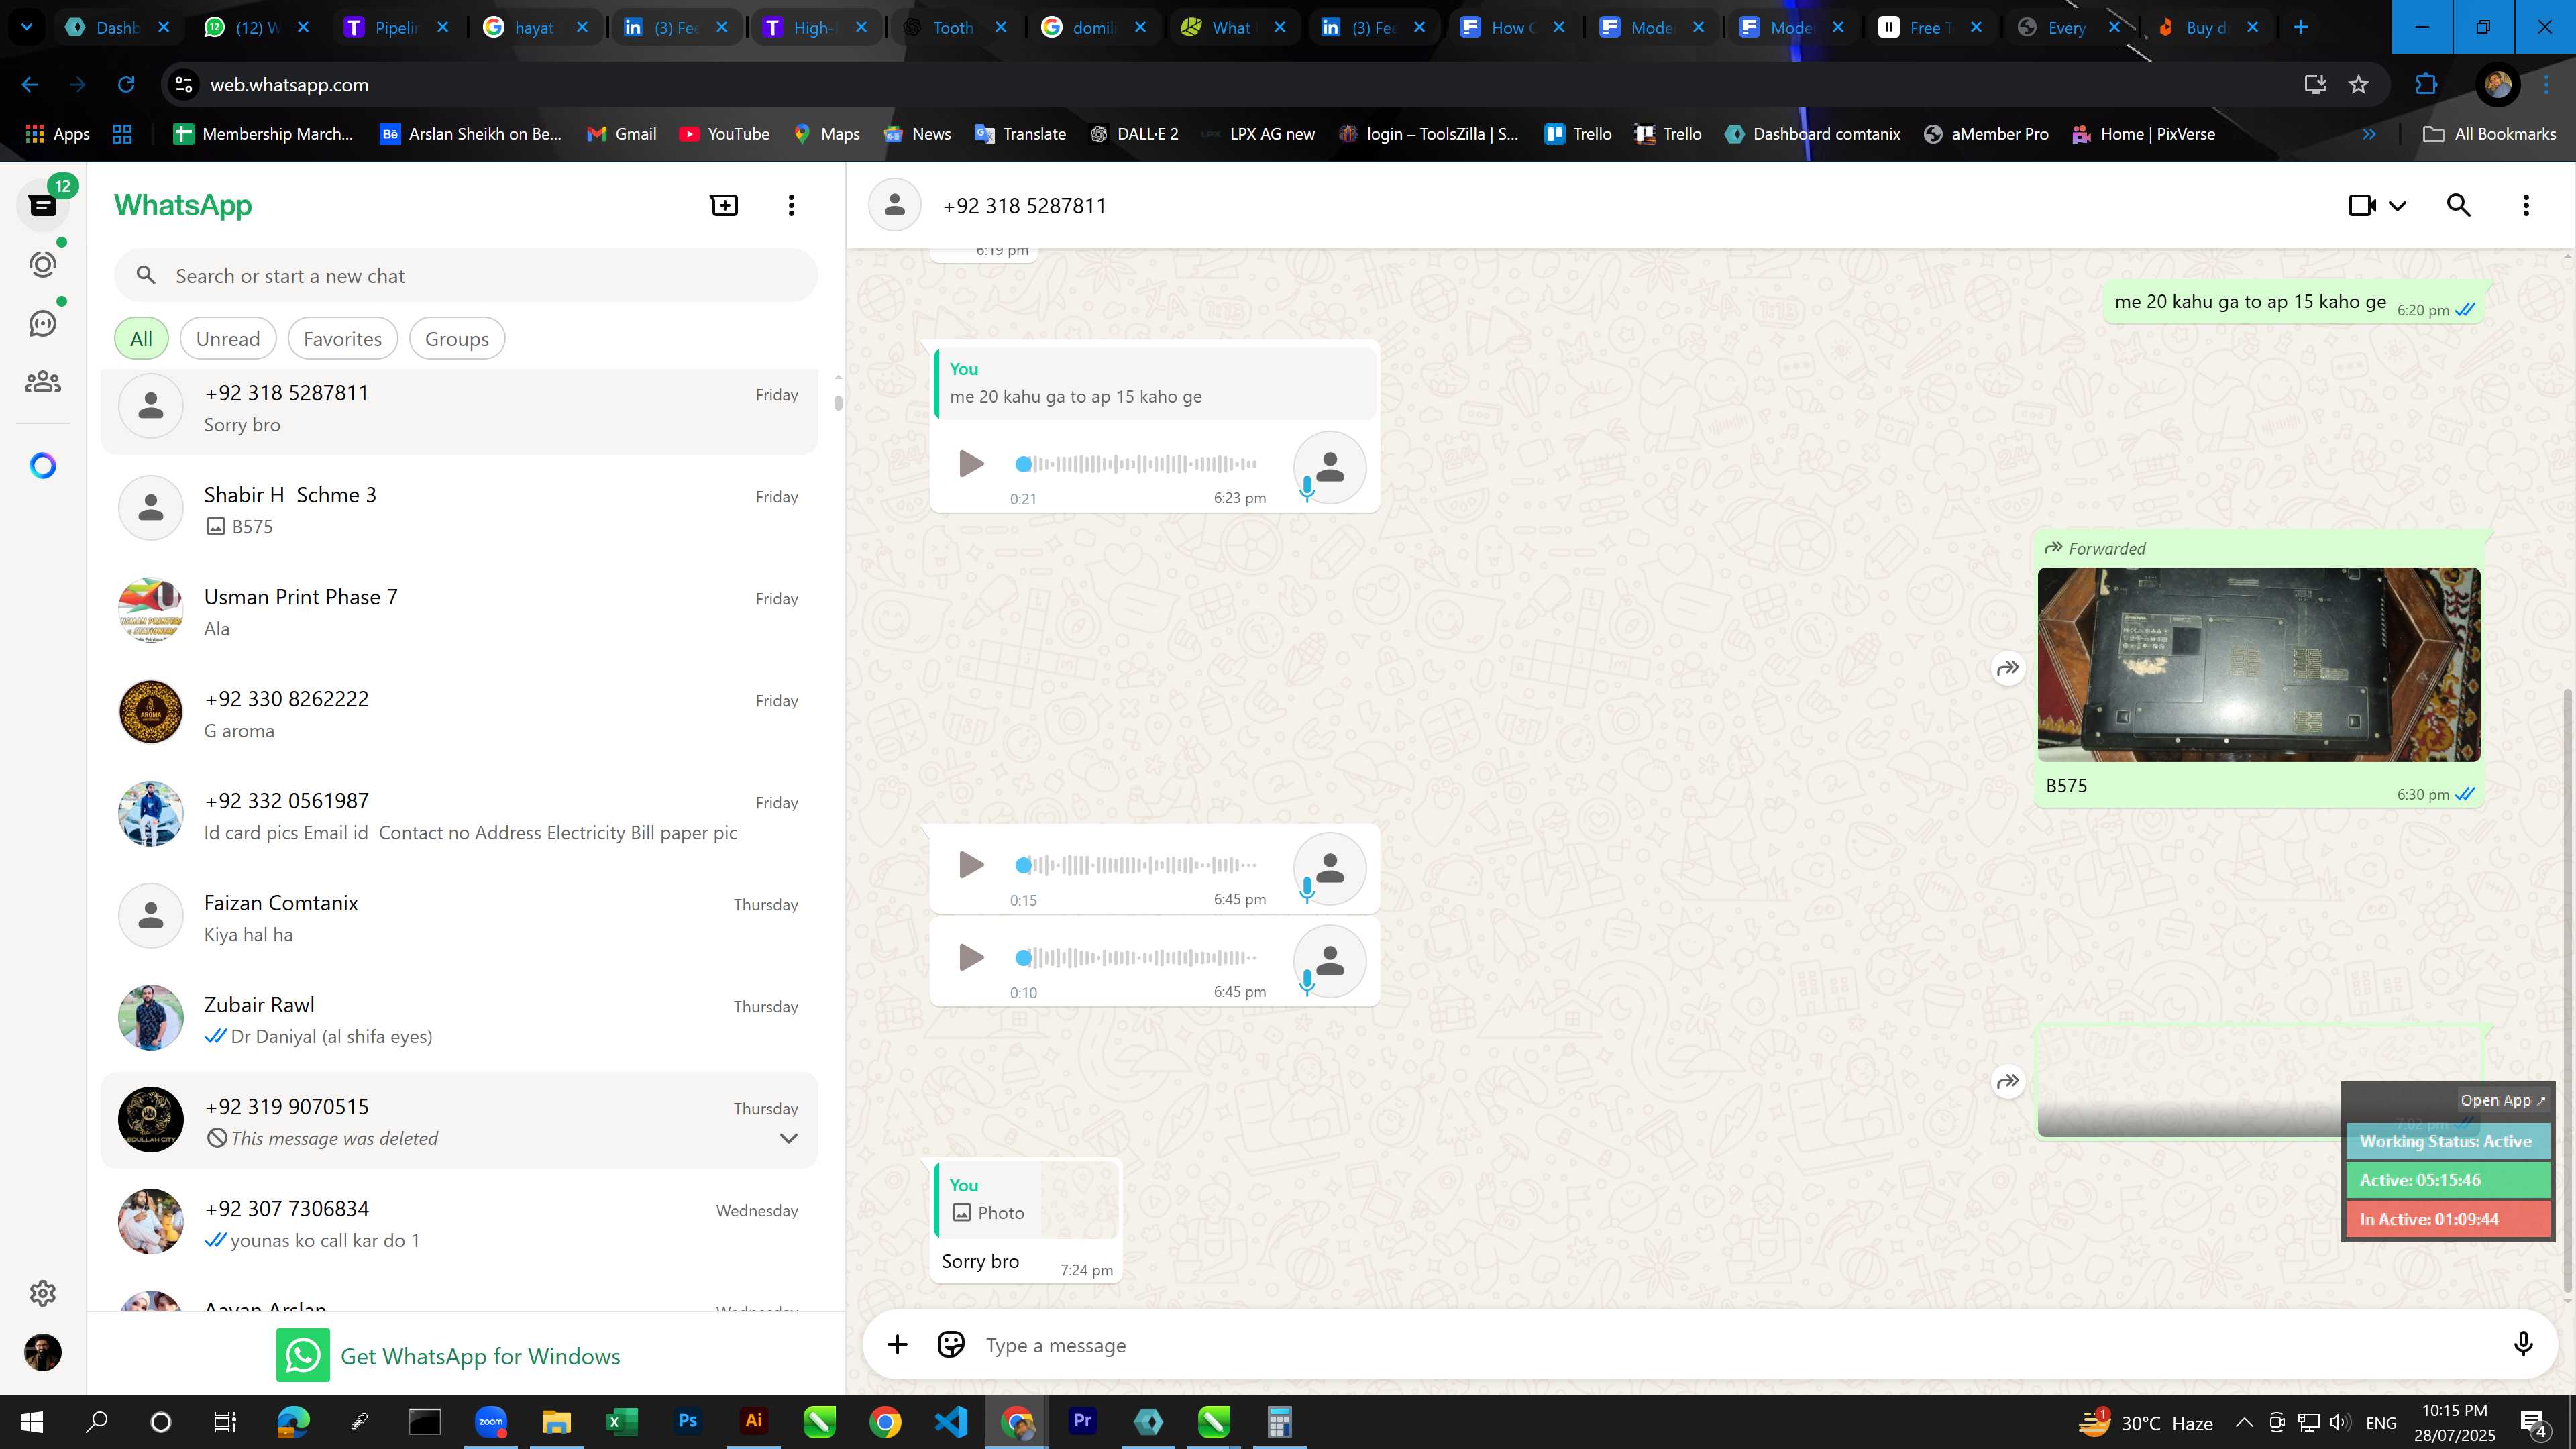This screenshot has width=2576, height=1449.
Task: Reload the WhatsApp page
Action: pos(126,85)
